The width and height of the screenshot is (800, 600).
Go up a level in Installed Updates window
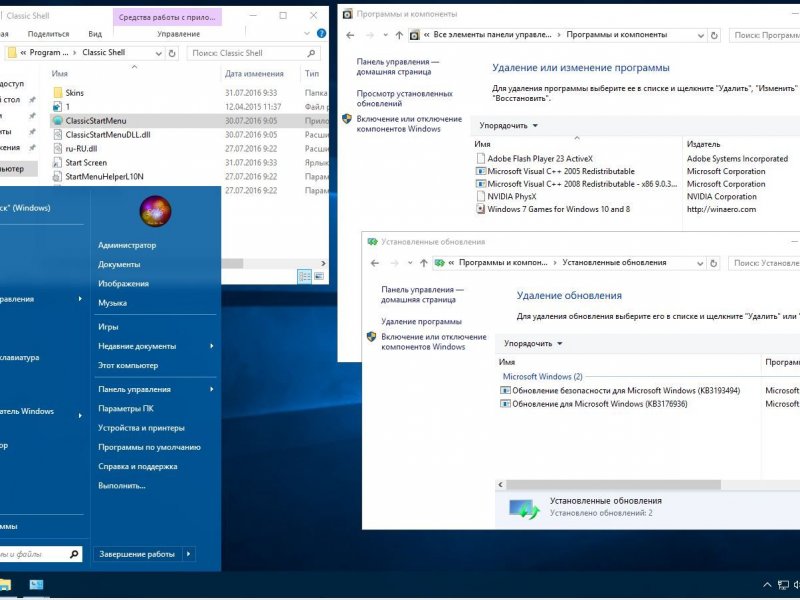point(423,263)
